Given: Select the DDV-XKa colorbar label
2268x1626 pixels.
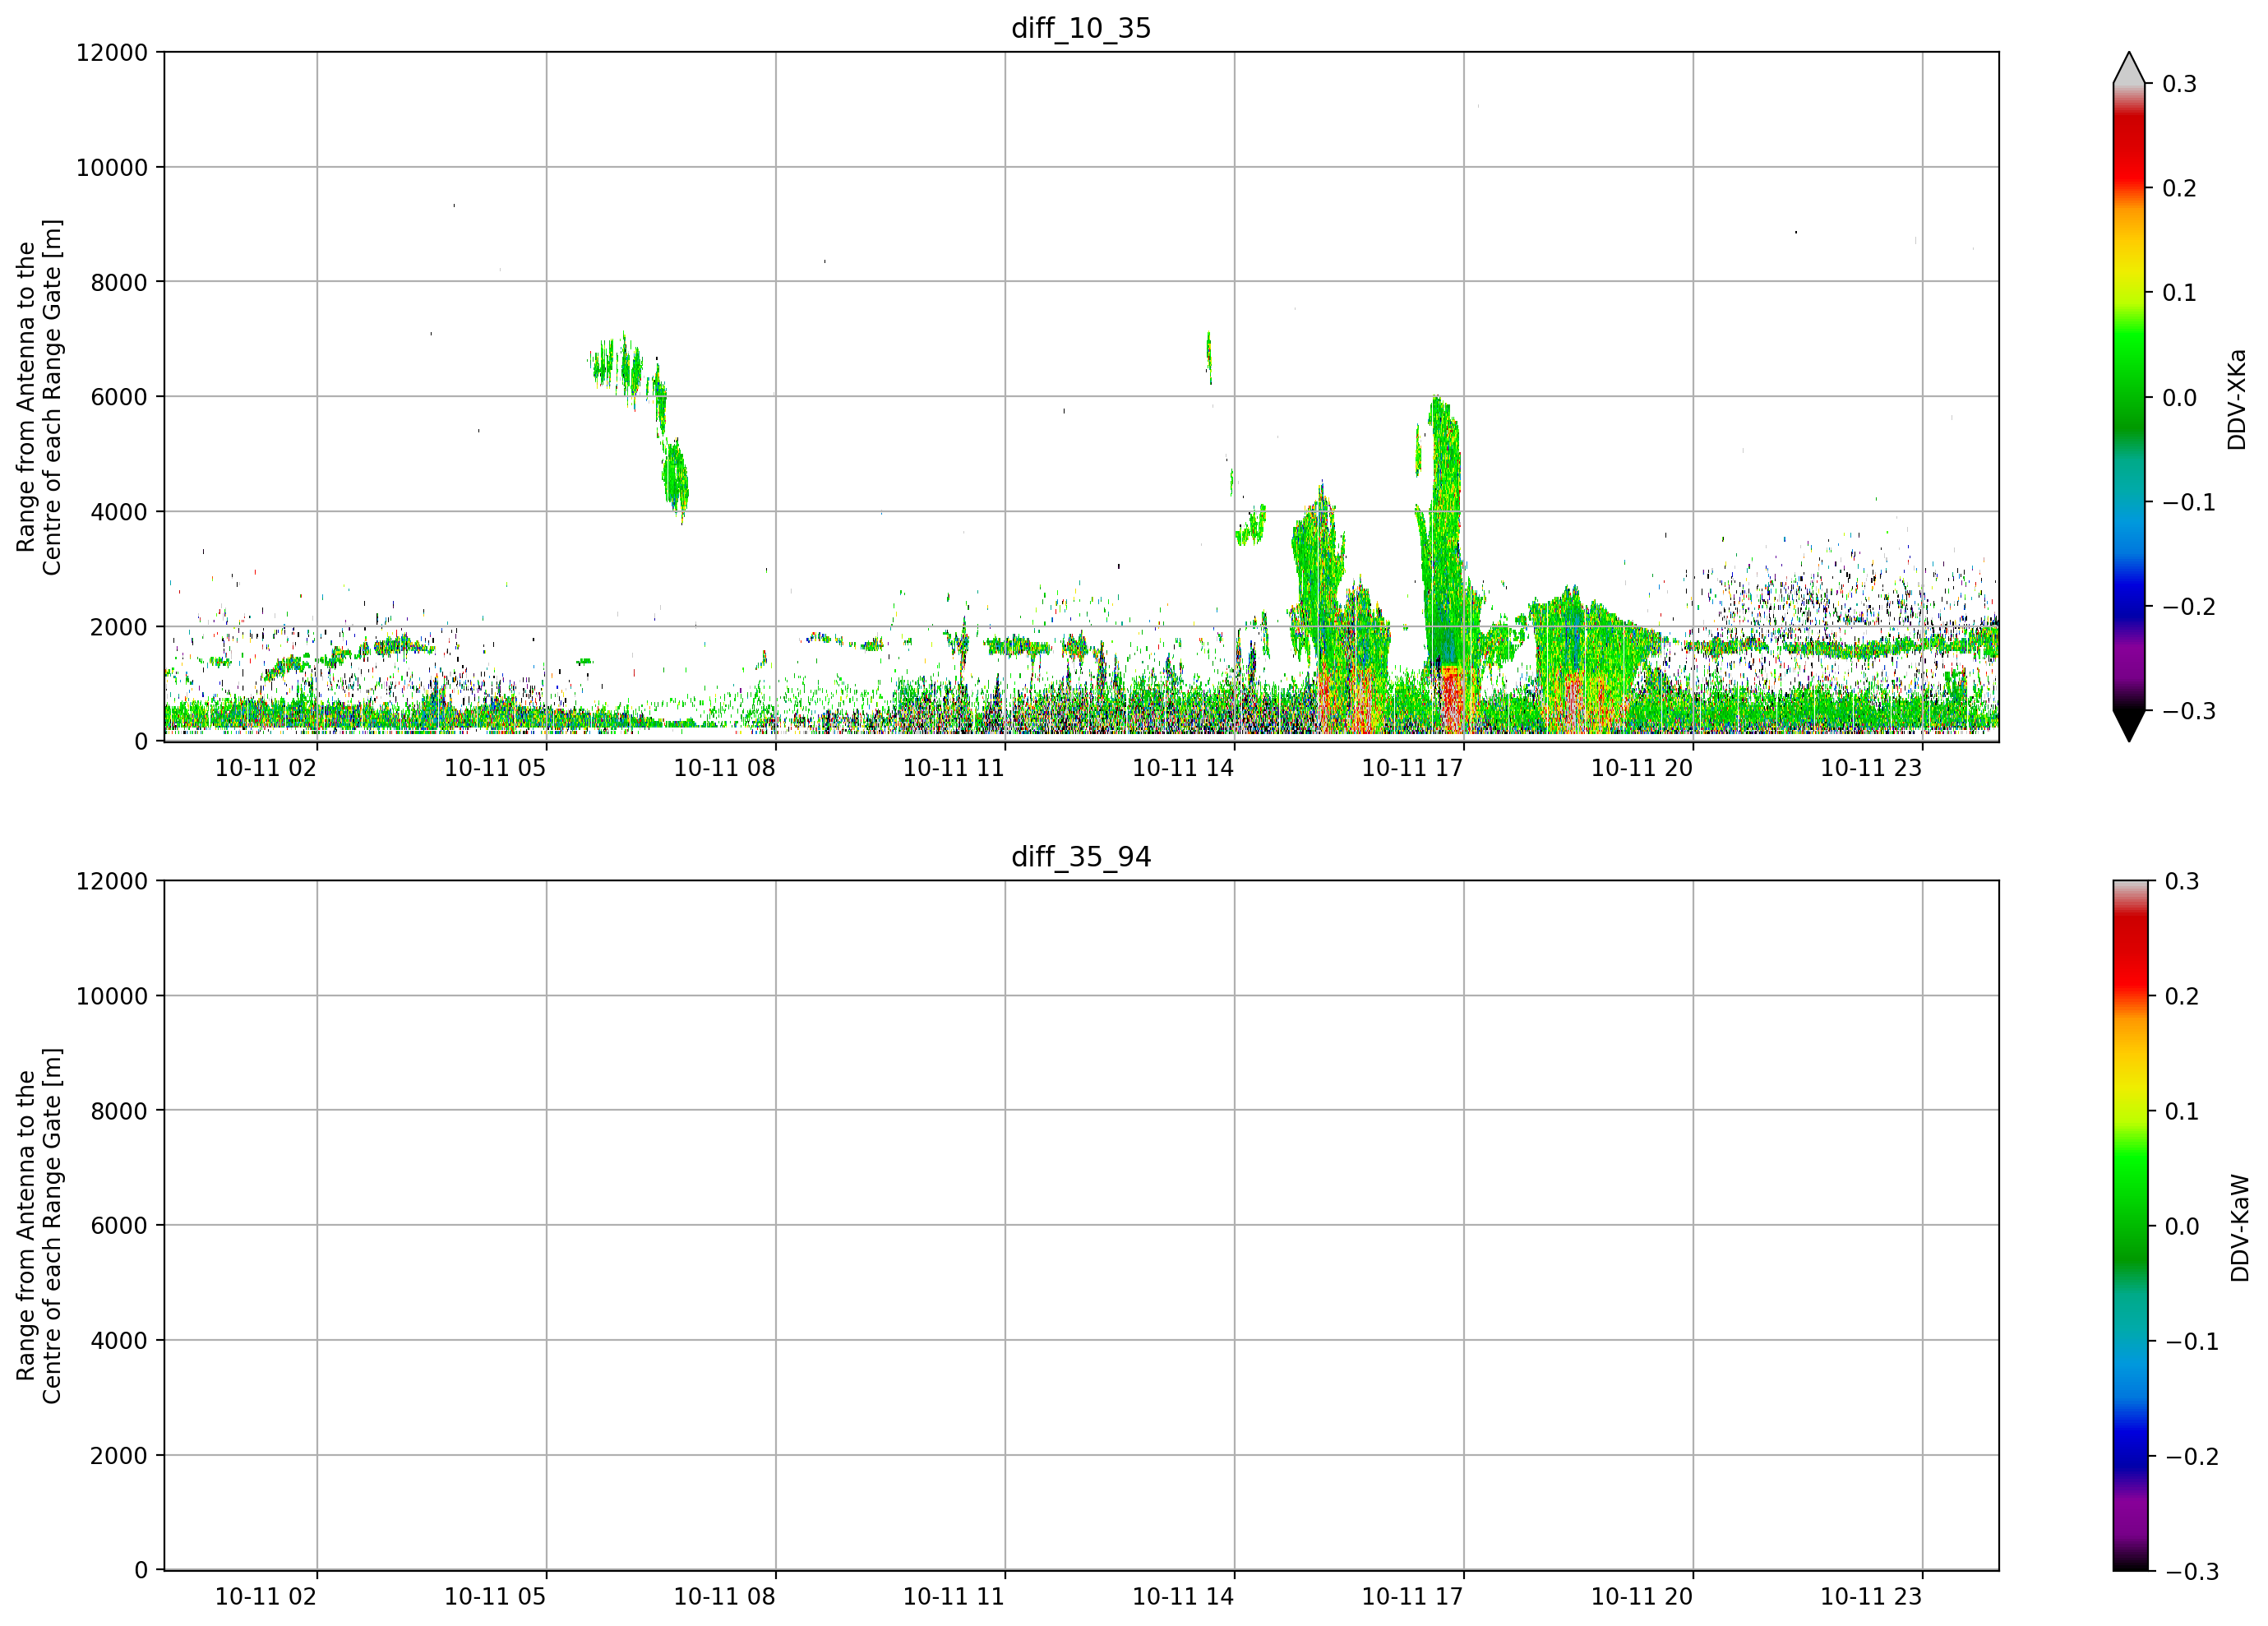Looking at the screenshot, I should pyautogui.click(x=2237, y=399).
